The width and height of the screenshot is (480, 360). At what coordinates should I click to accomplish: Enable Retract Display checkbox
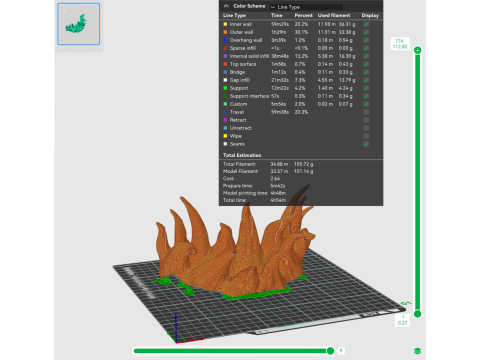pos(366,120)
